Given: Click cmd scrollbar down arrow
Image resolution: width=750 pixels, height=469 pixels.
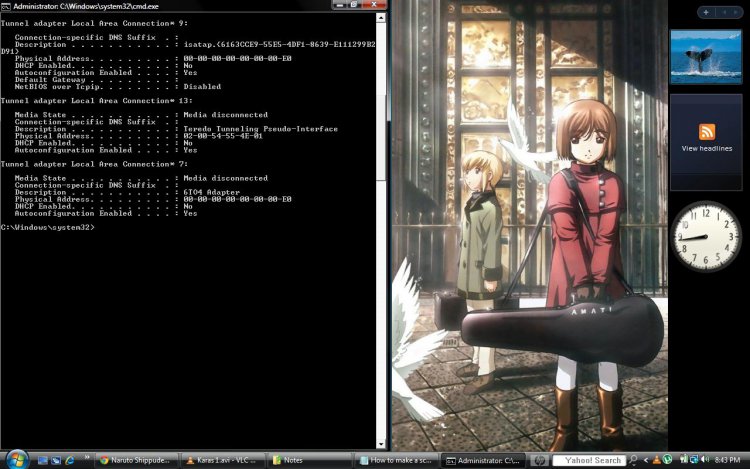Looking at the screenshot, I should [x=381, y=444].
